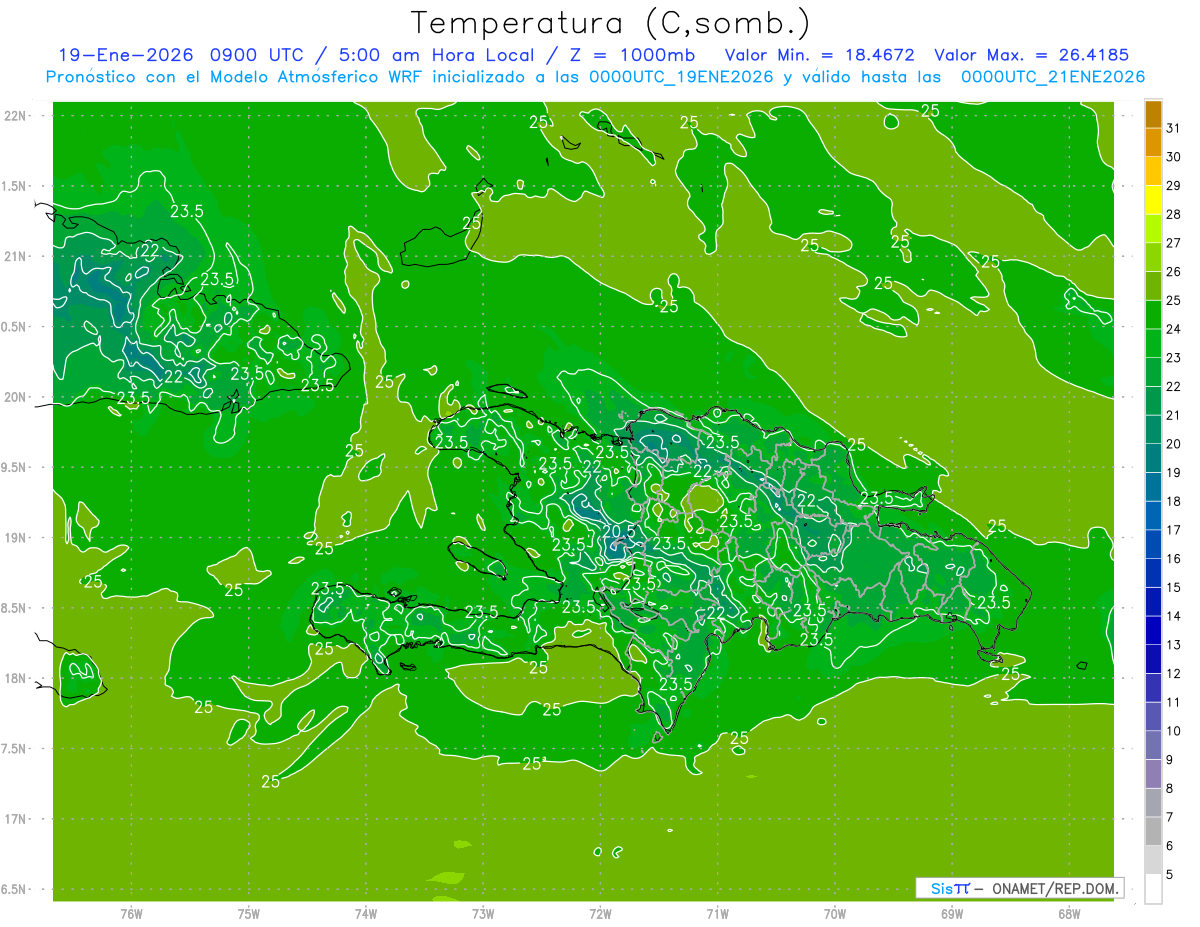Click the '20.5' contour label on Hispaniola
The width and height of the screenshot is (1200, 927).
pos(620,530)
